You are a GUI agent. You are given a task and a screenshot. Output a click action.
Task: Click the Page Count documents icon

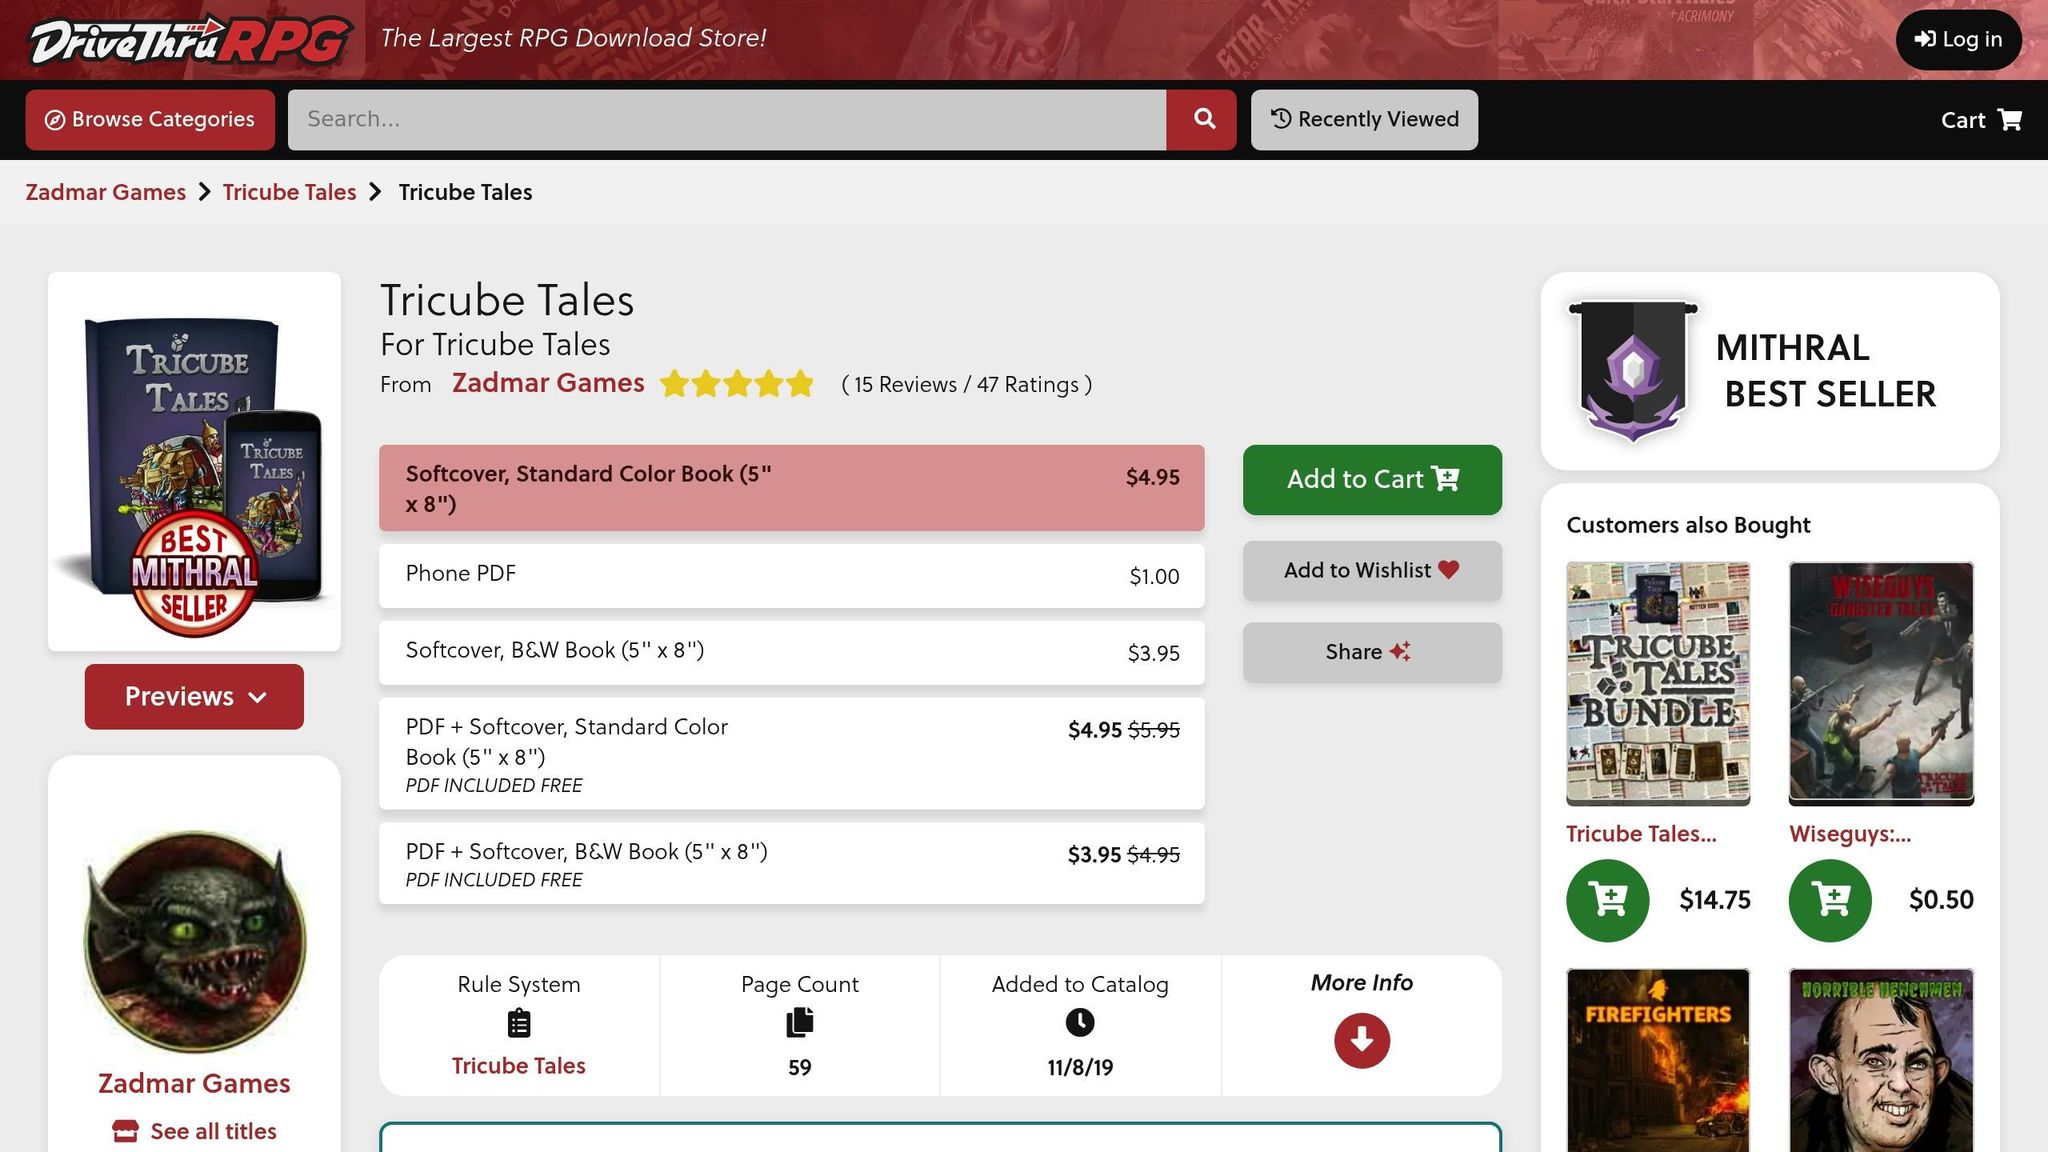800,1023
